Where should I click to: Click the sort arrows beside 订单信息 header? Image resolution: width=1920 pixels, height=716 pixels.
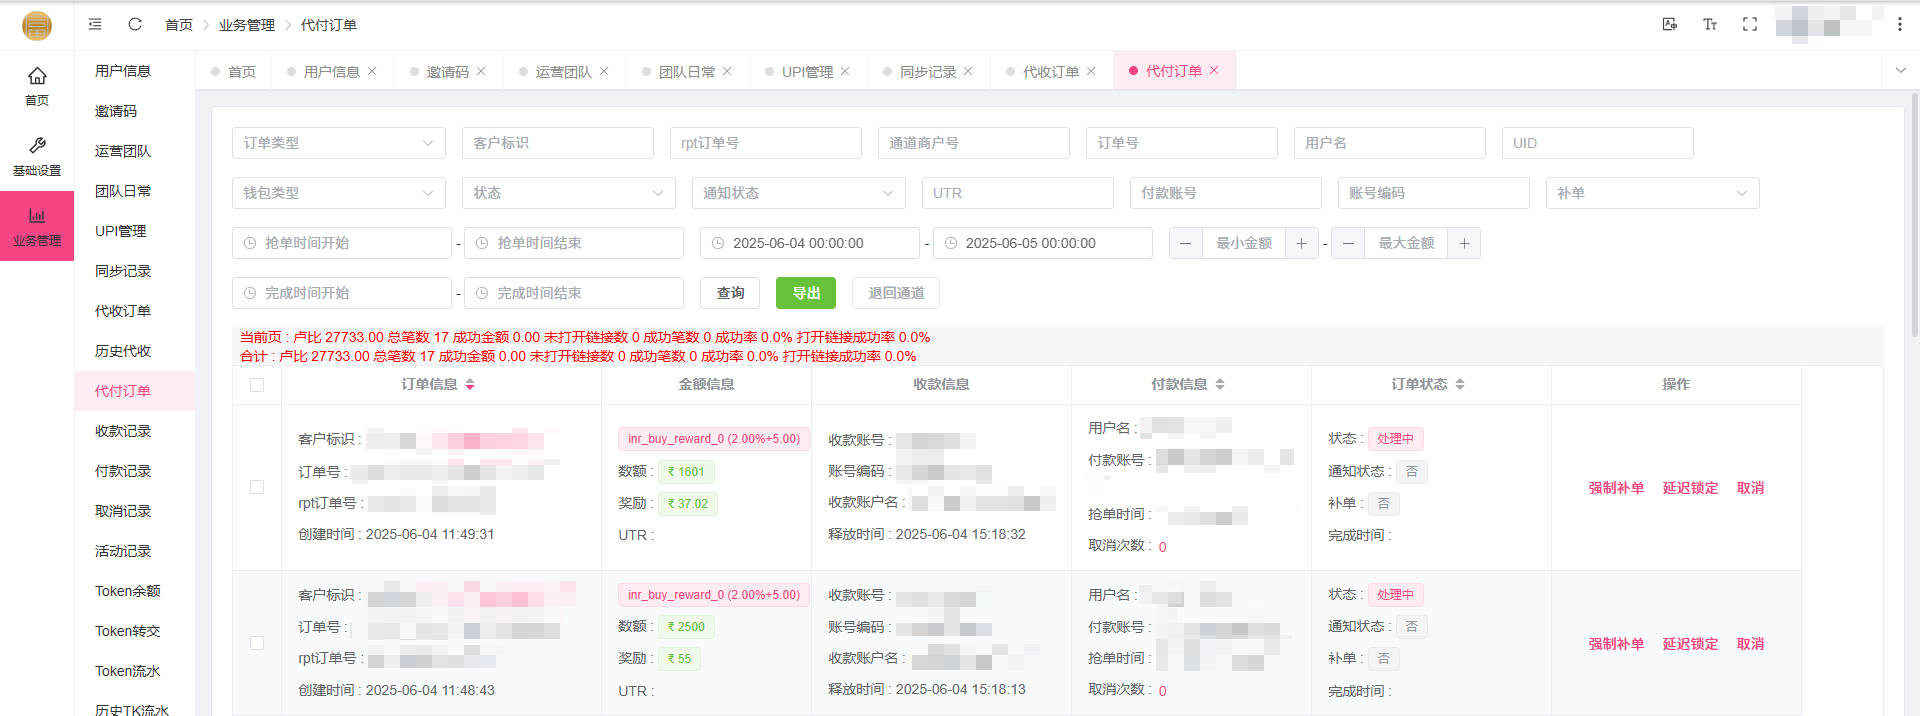tap(470, 384)
